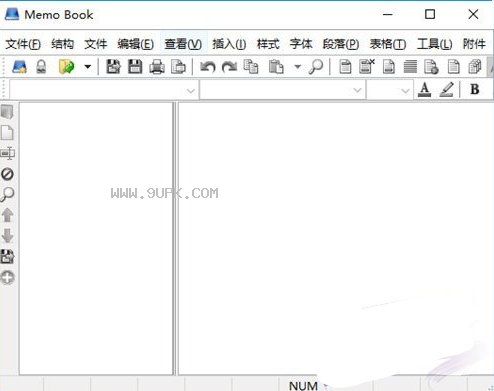Screen dimensions: 494x391
Task: Click the page with gear icon
Action: (x=431, y=66)
